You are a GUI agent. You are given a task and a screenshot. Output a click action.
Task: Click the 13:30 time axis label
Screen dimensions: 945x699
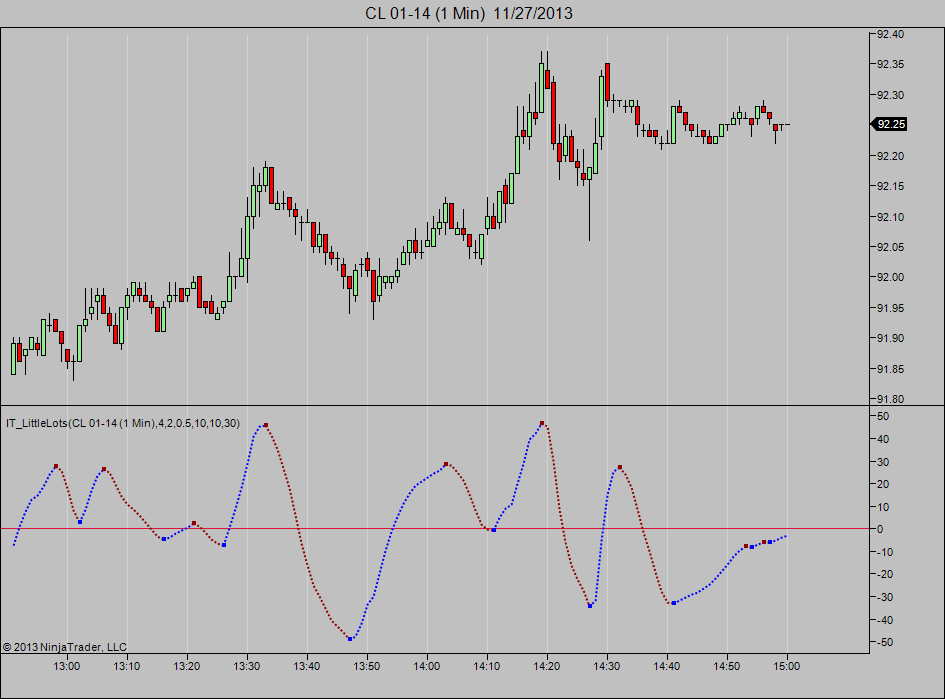[246, 666]
